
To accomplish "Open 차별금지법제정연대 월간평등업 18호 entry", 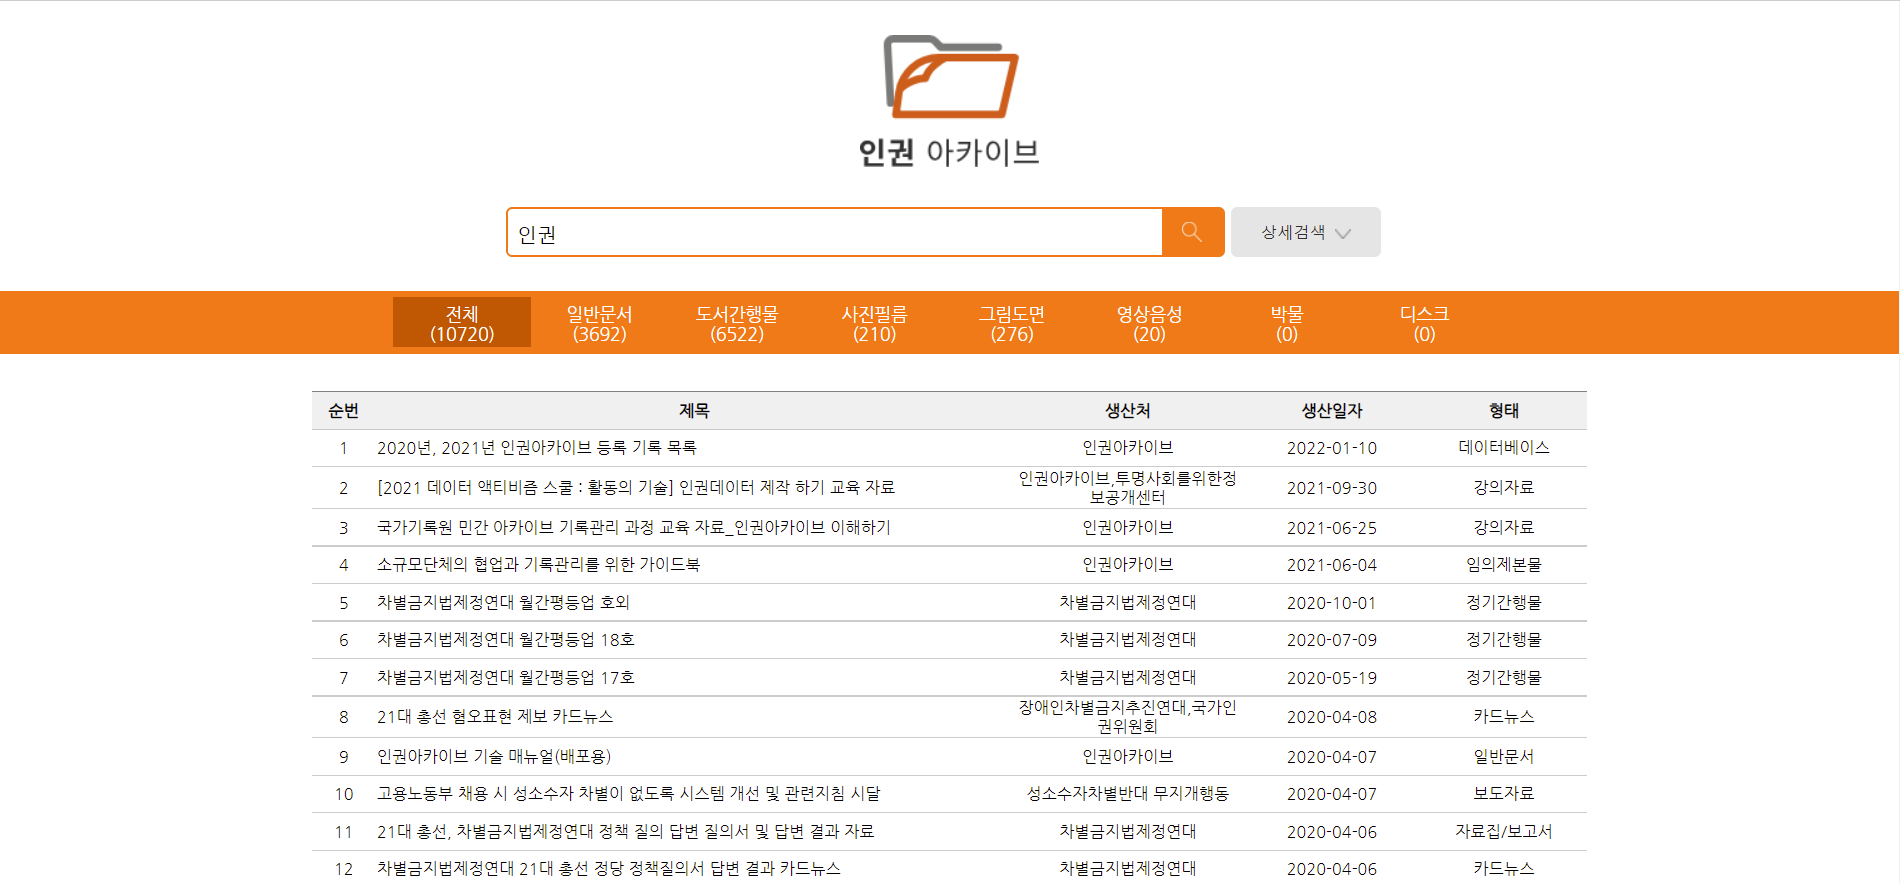I will point(505,640).
